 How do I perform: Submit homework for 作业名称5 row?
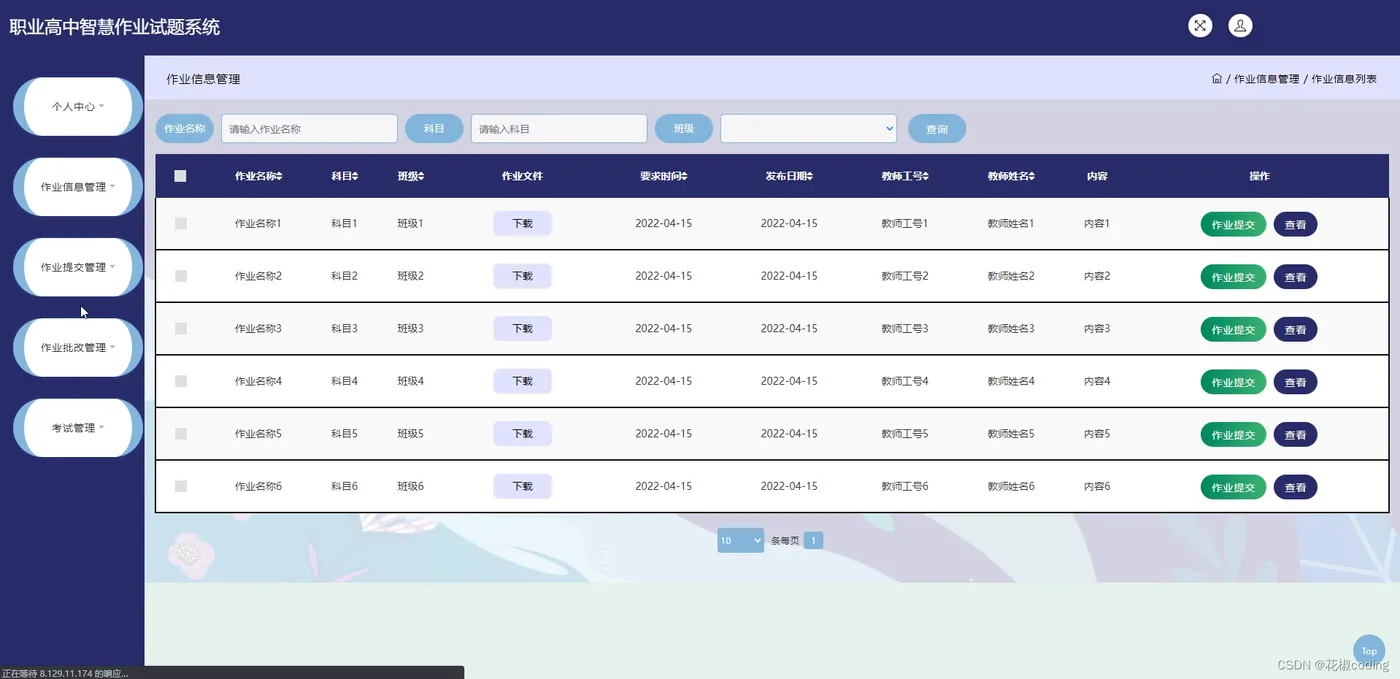[1233, 435]
